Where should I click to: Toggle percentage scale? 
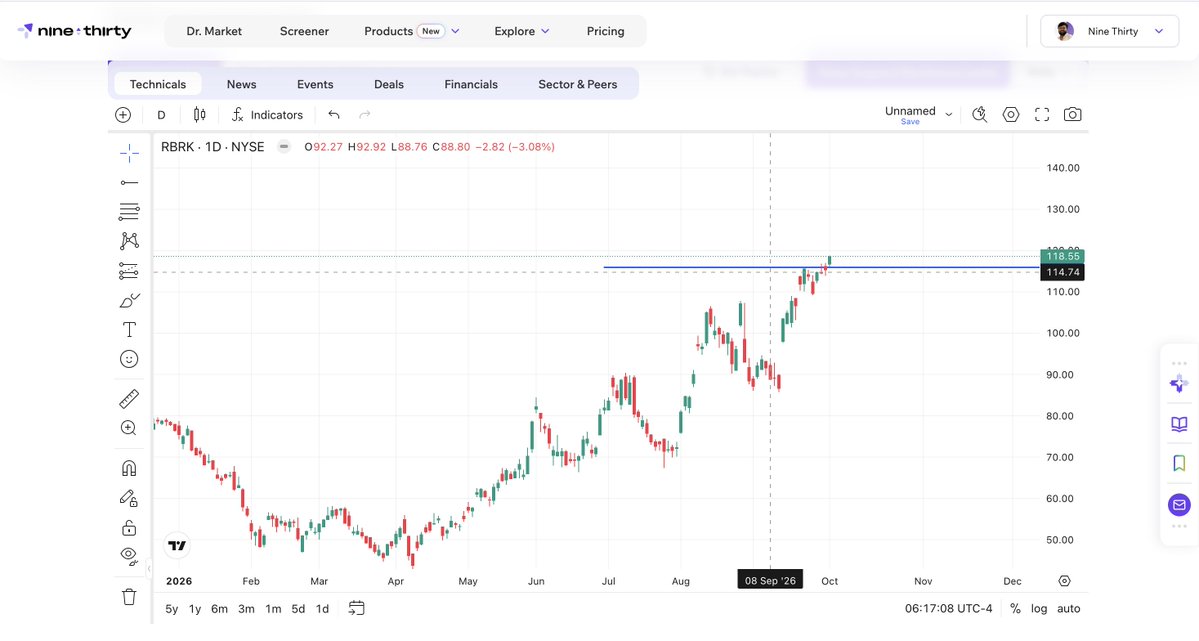coord(1015,609)
